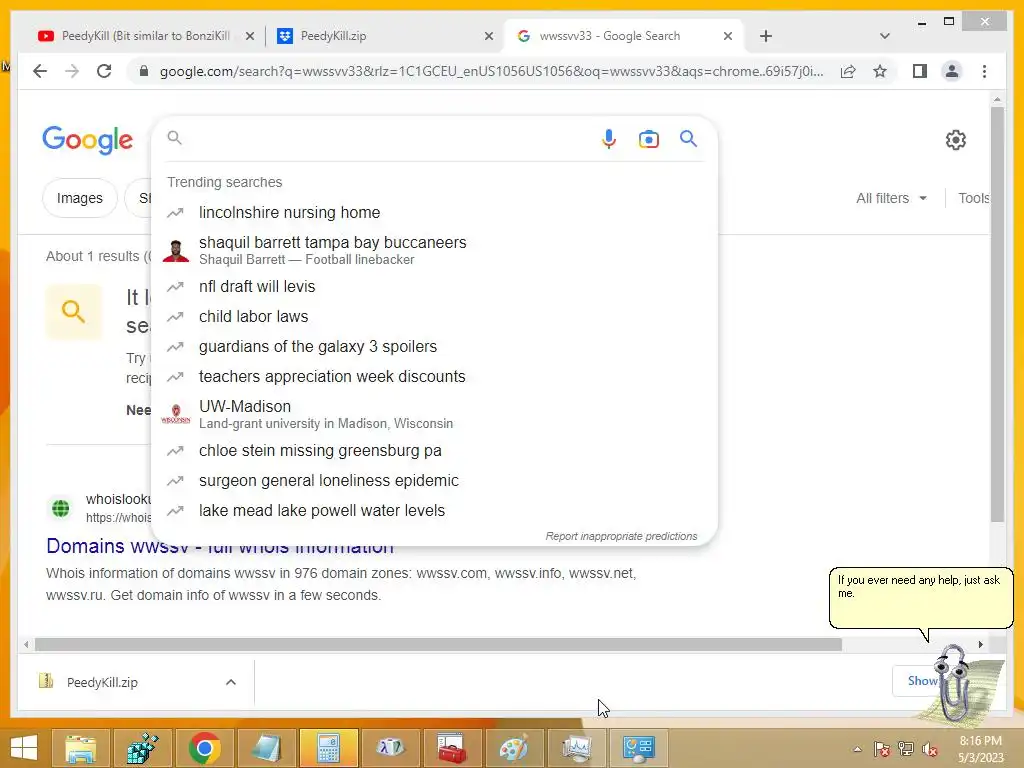Click the blue search magnifier button
The width and height of the screenshot is (1024, 768).
[688, 138]
